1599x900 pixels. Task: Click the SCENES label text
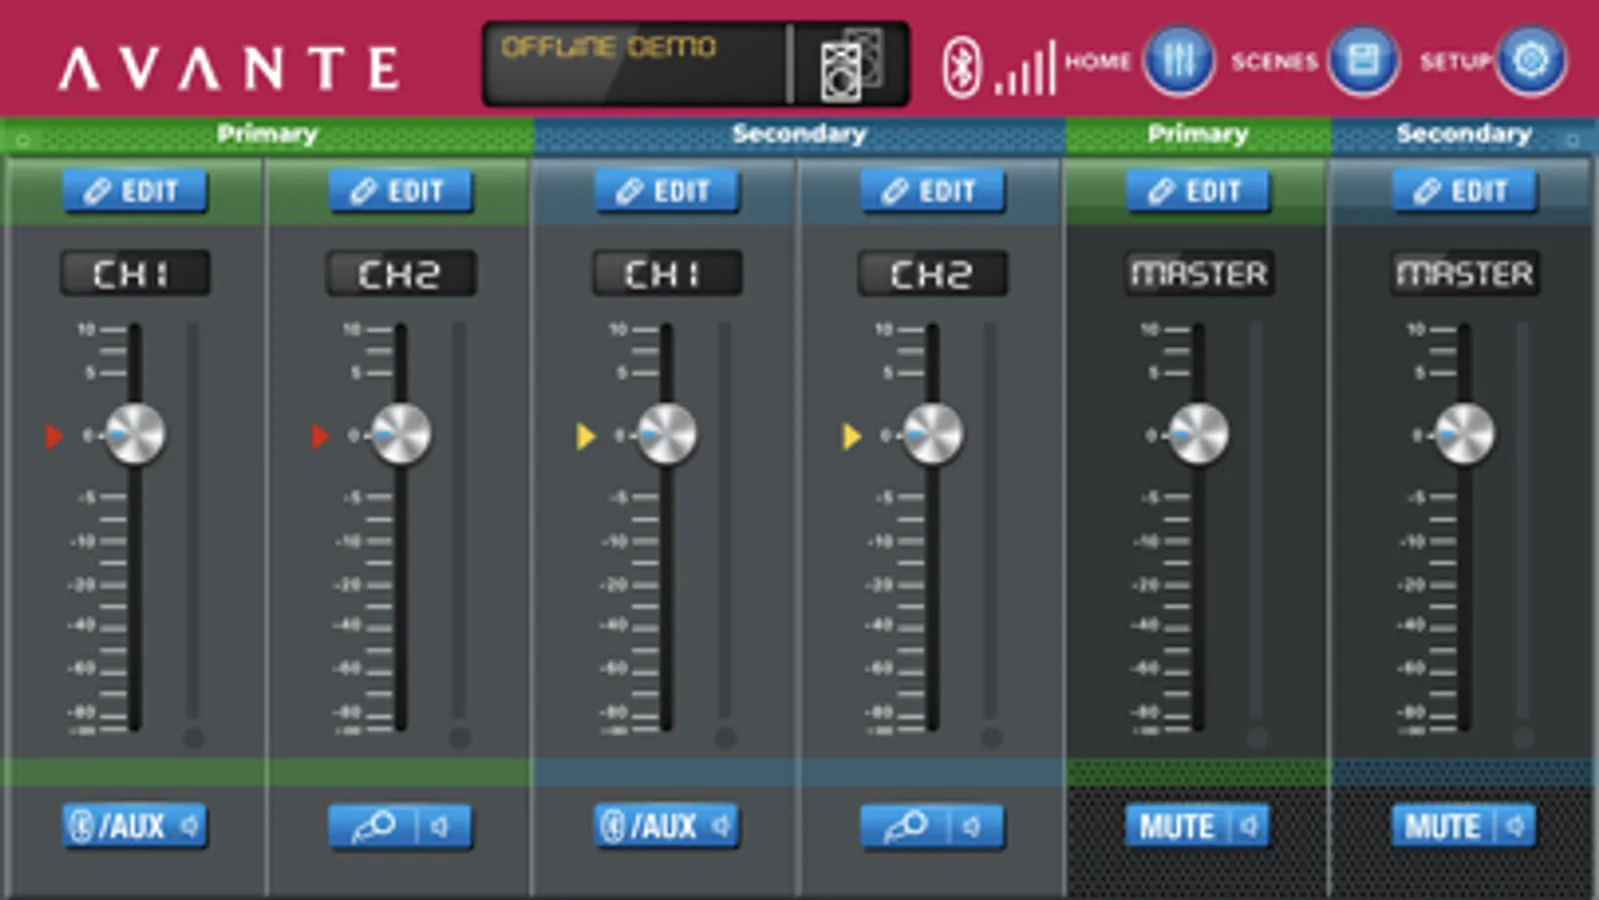1275,62
